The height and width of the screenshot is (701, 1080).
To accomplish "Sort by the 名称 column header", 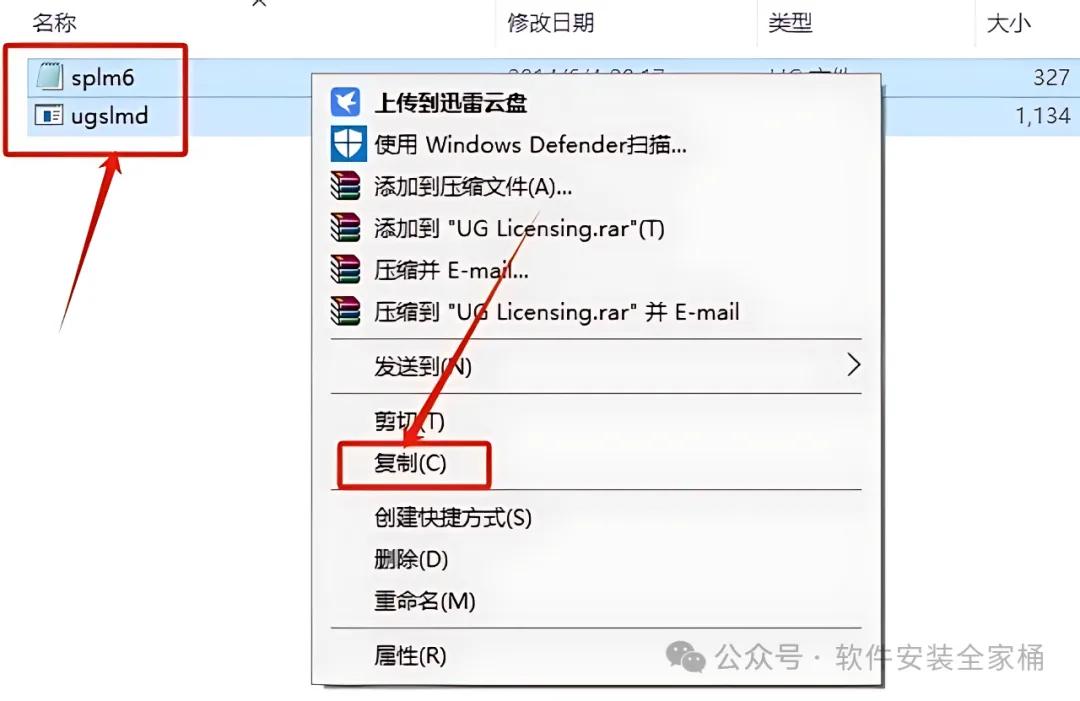I will [54, 23].
